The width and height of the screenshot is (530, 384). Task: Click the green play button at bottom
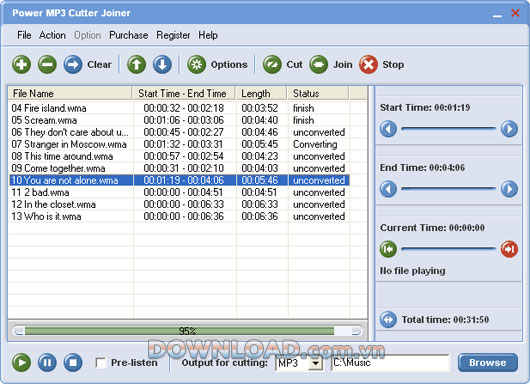pyautogui.click(x=22, y=363)
